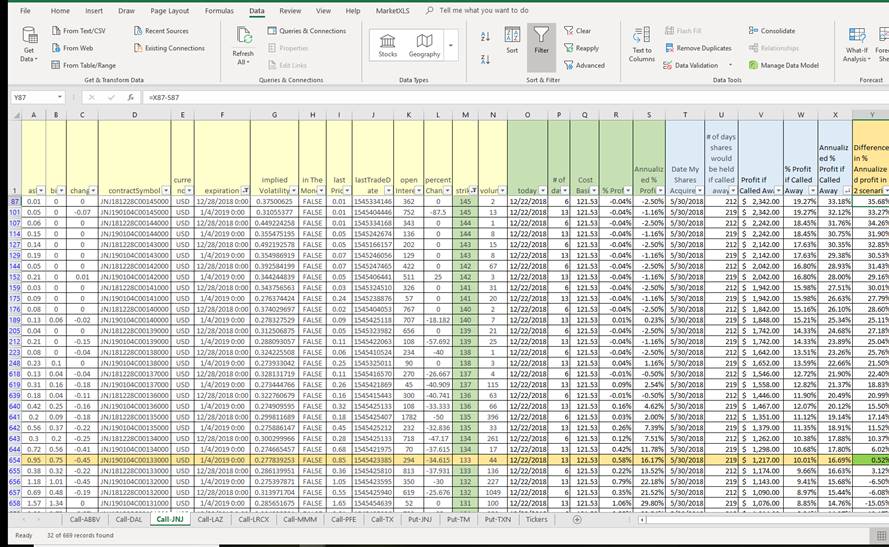Open the Get Data menu
This screenshot has width=889, height=547.
29,44
